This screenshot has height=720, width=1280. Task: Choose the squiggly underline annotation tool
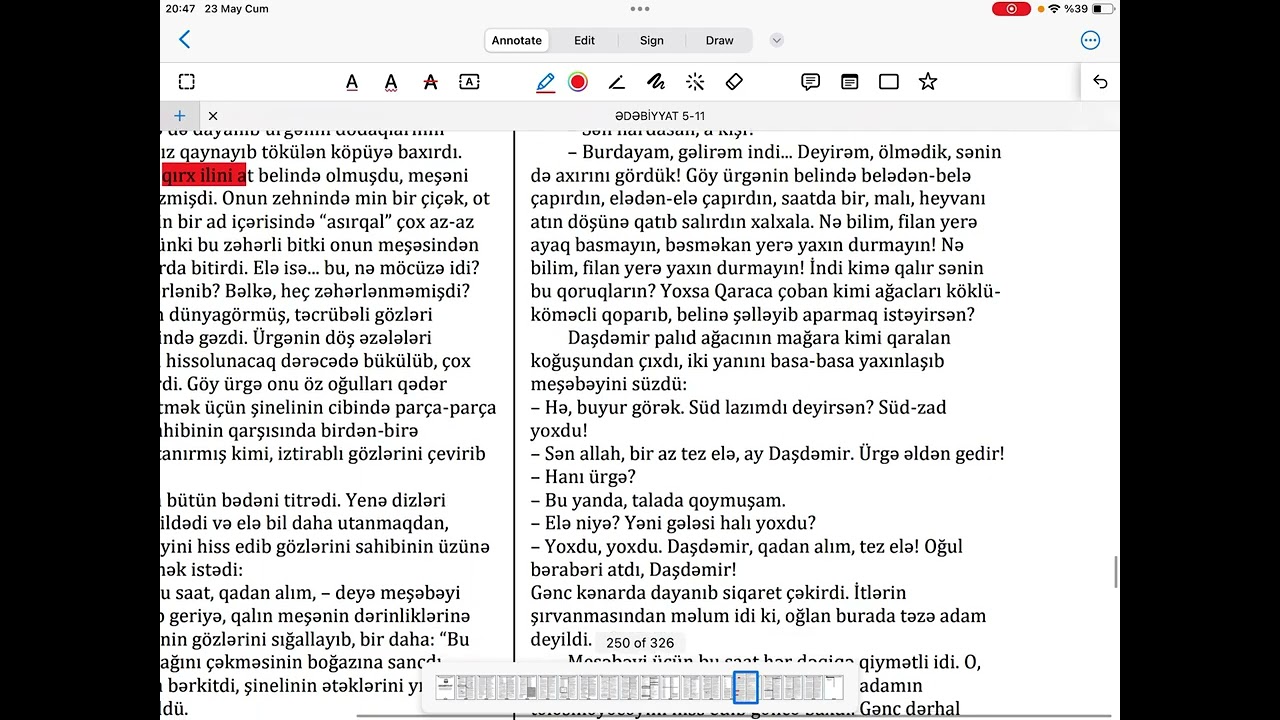pos(391,82)
